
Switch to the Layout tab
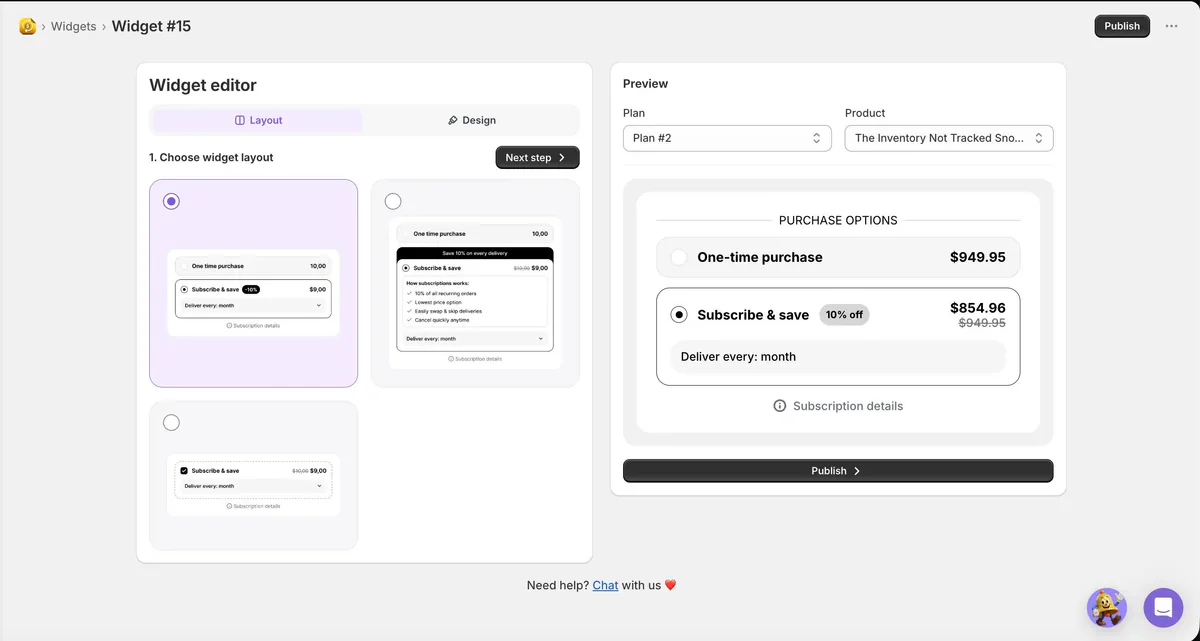point(258,120)
